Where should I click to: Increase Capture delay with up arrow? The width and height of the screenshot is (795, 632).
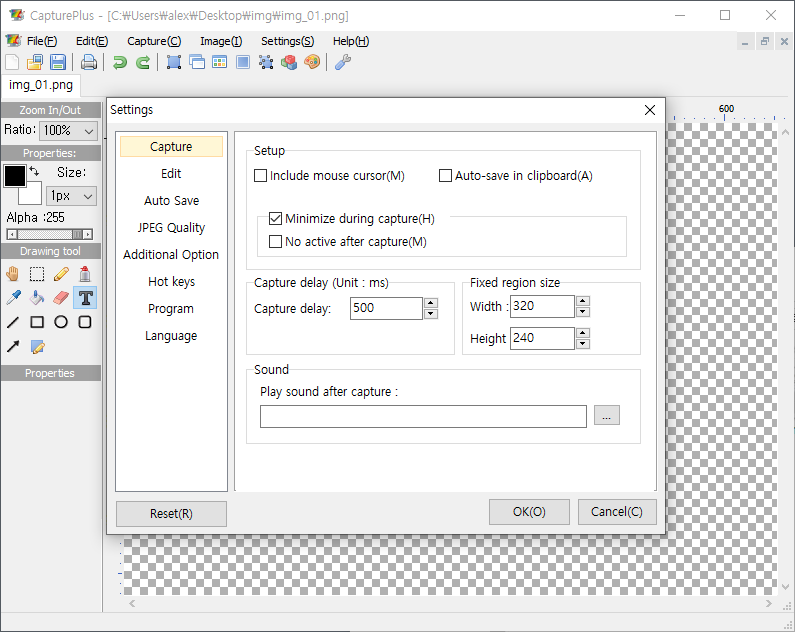[431, 302]
